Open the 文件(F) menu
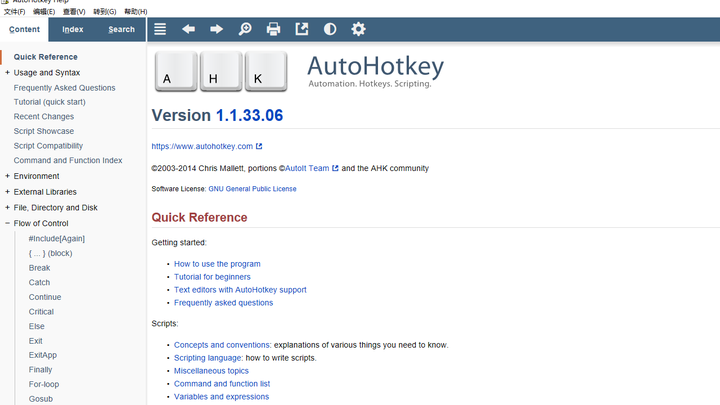Viewport: 720px width, 405px height. [x=14, y=11]
